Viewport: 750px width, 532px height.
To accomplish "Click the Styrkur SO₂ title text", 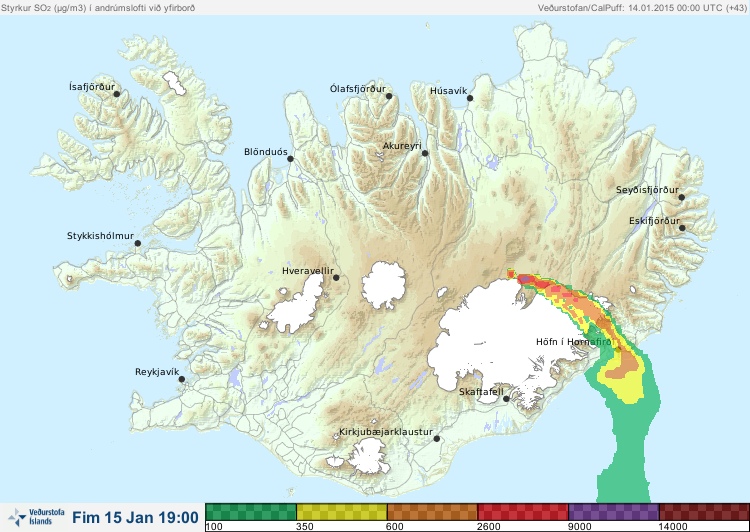I will point(98,8).
